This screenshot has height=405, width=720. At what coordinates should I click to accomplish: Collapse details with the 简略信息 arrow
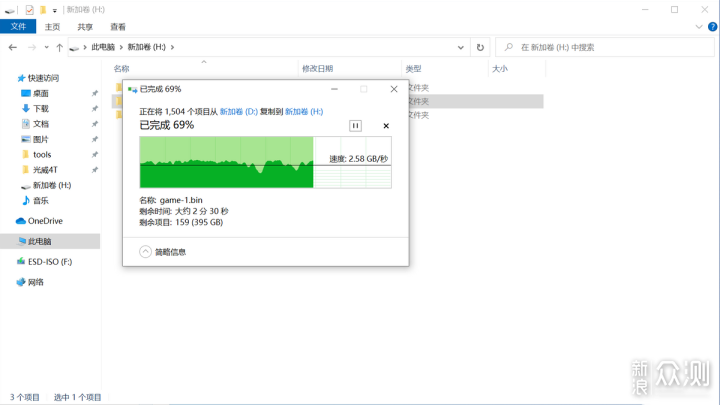(145, 252)
